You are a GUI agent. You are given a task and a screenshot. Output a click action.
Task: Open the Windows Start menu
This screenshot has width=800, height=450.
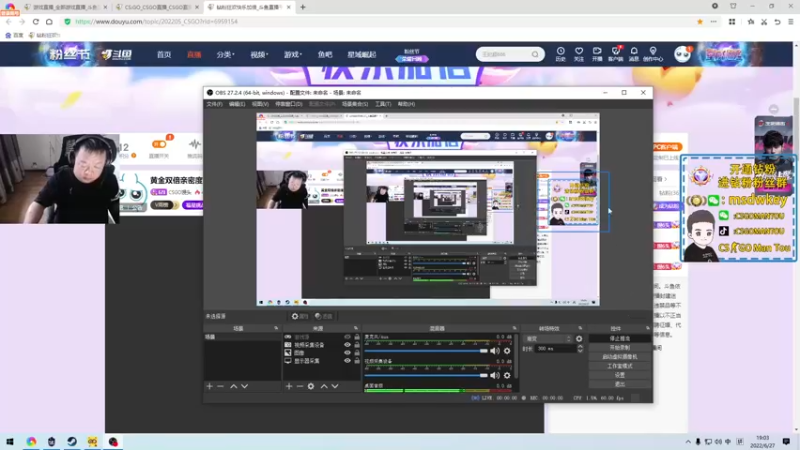[10, 441]
